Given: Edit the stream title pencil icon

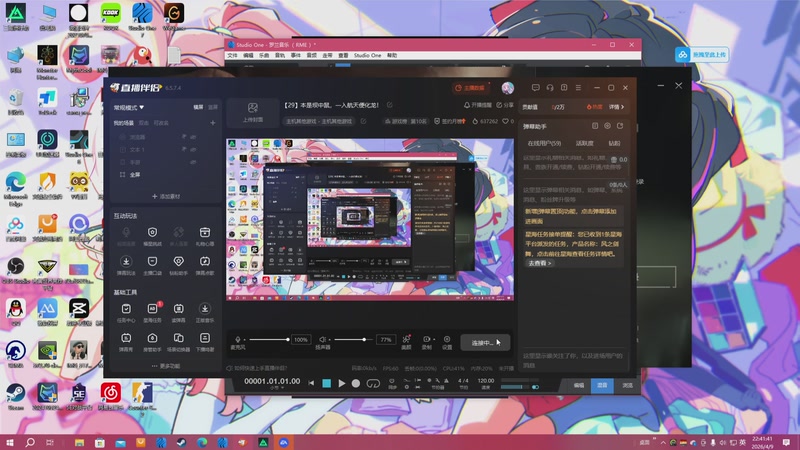Looking at the screenshot, I should (x=389, y=105).
